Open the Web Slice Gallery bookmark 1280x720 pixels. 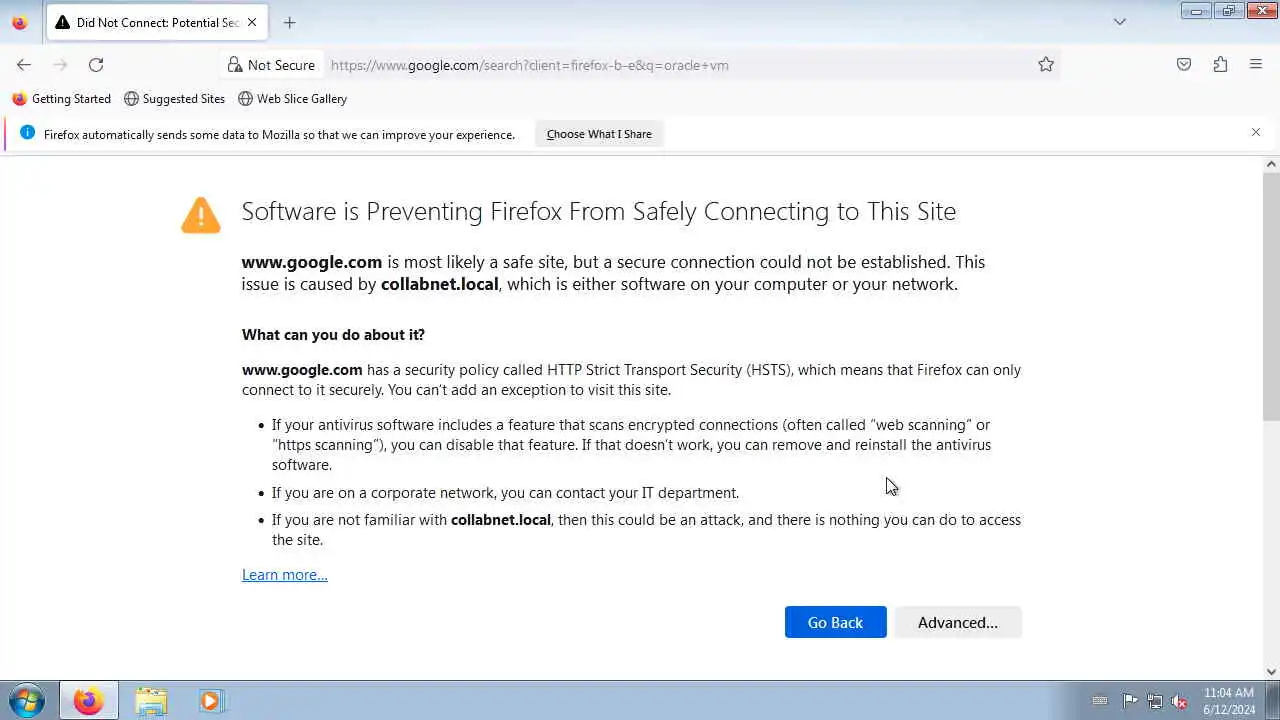(292, 99)
